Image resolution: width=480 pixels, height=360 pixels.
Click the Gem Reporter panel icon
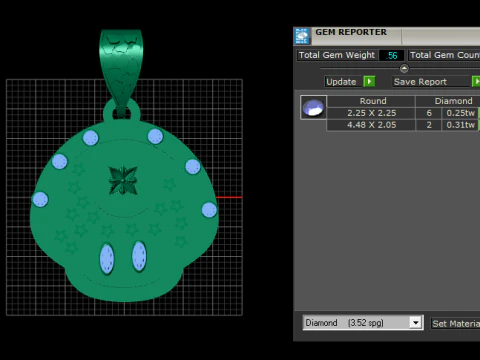[302, 36]
